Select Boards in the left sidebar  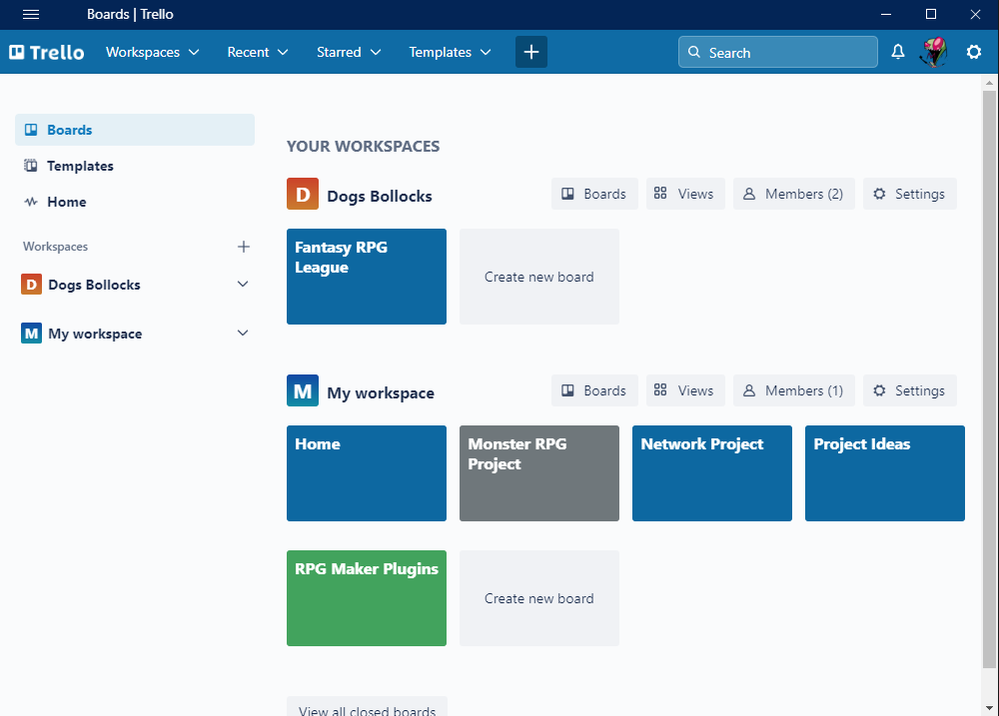134,130
